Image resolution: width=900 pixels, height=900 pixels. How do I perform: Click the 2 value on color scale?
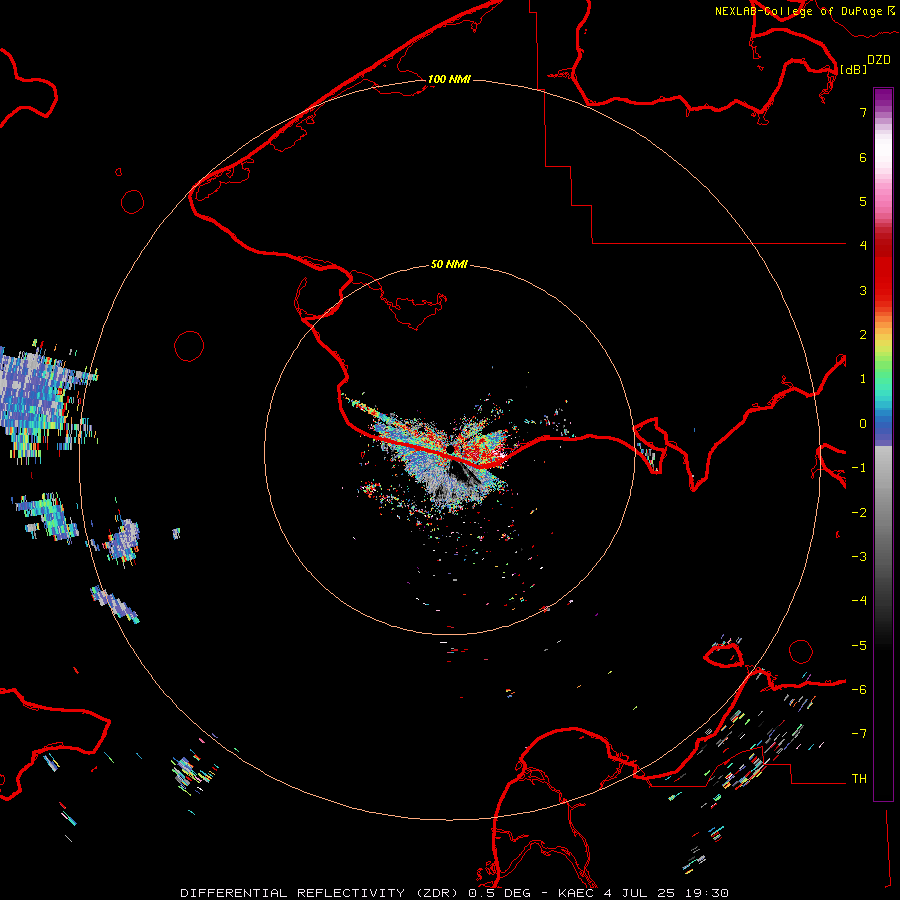click(863, 335)
